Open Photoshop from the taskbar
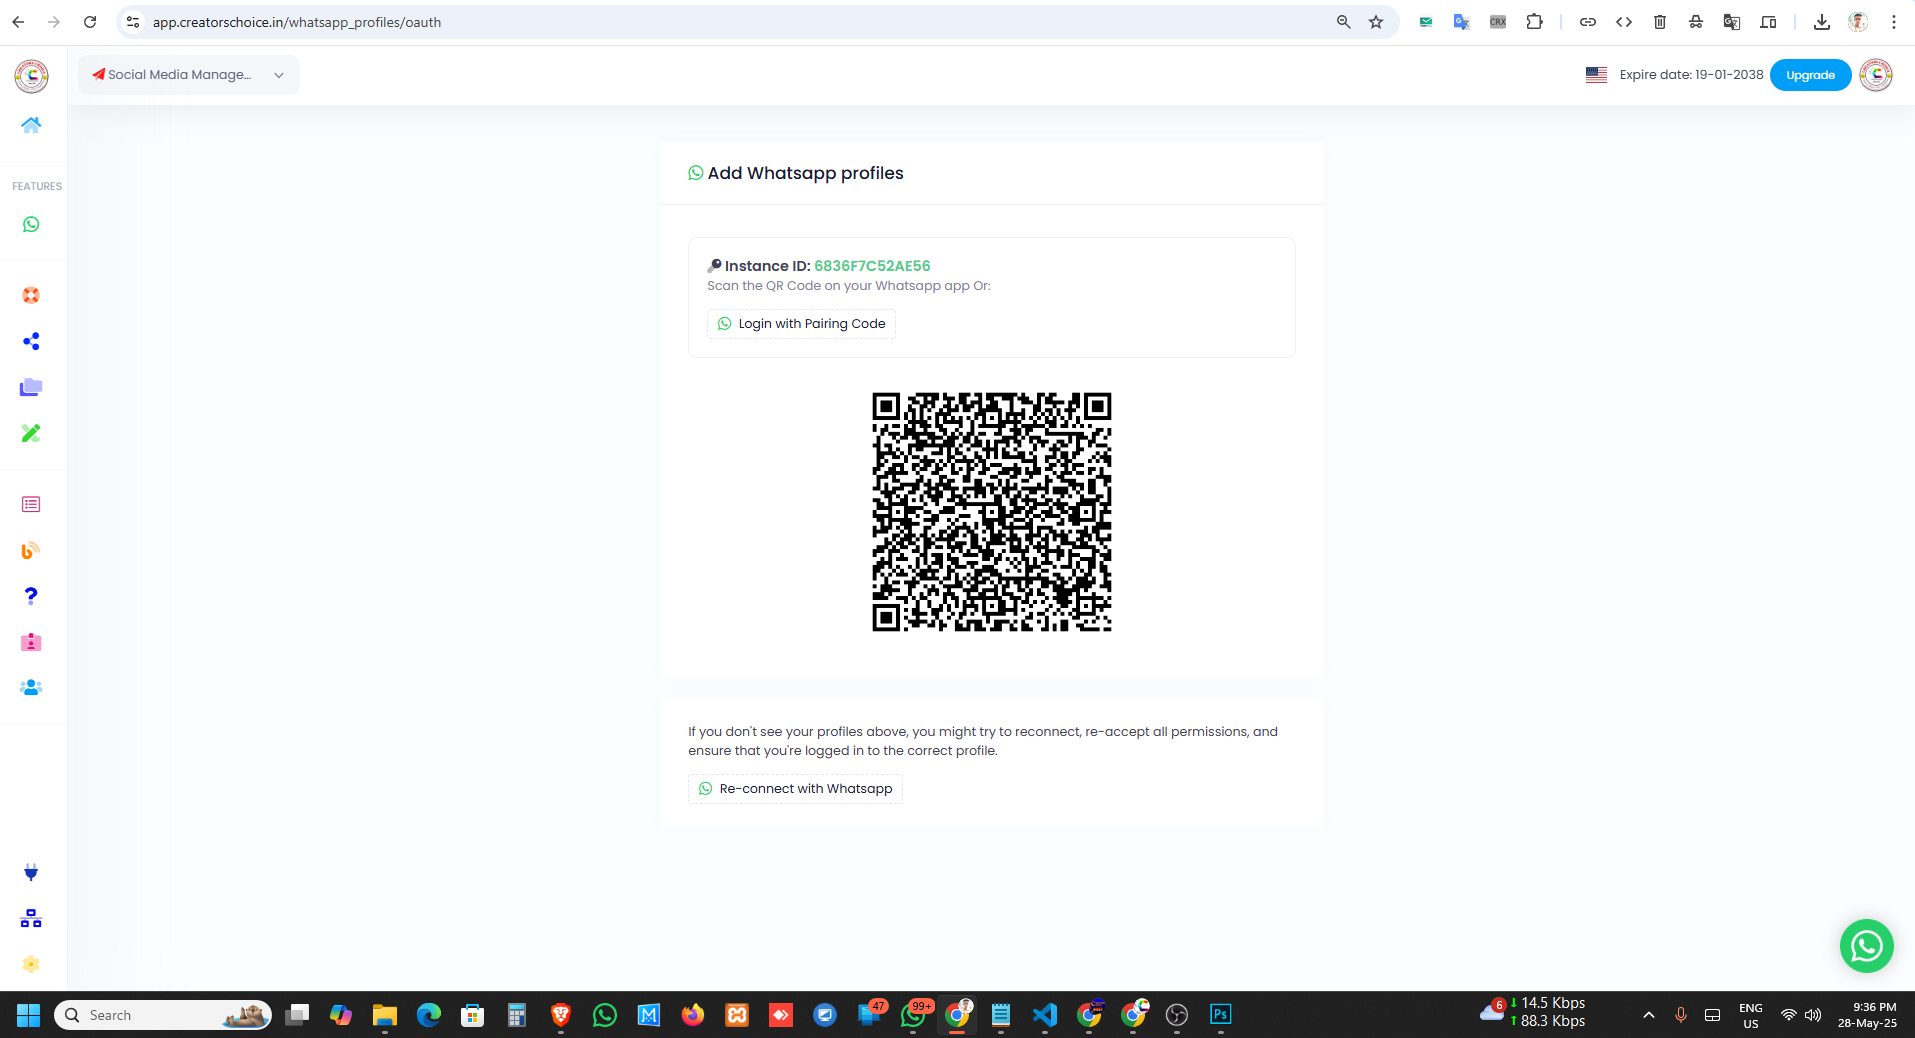Viewport: 1915px width, 1038px height. (x=1220, y=1015)
